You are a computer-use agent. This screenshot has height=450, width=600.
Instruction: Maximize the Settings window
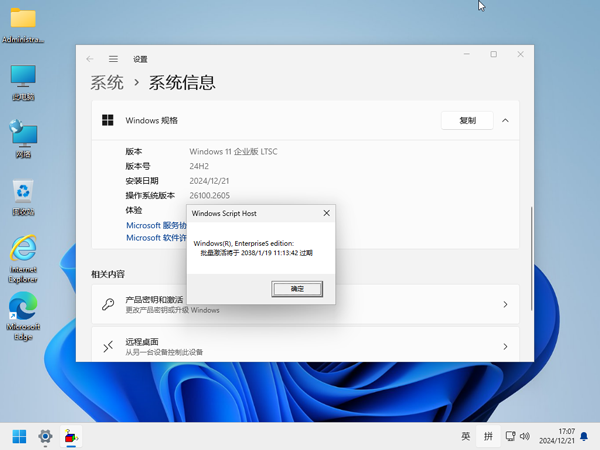coord(494,54)
